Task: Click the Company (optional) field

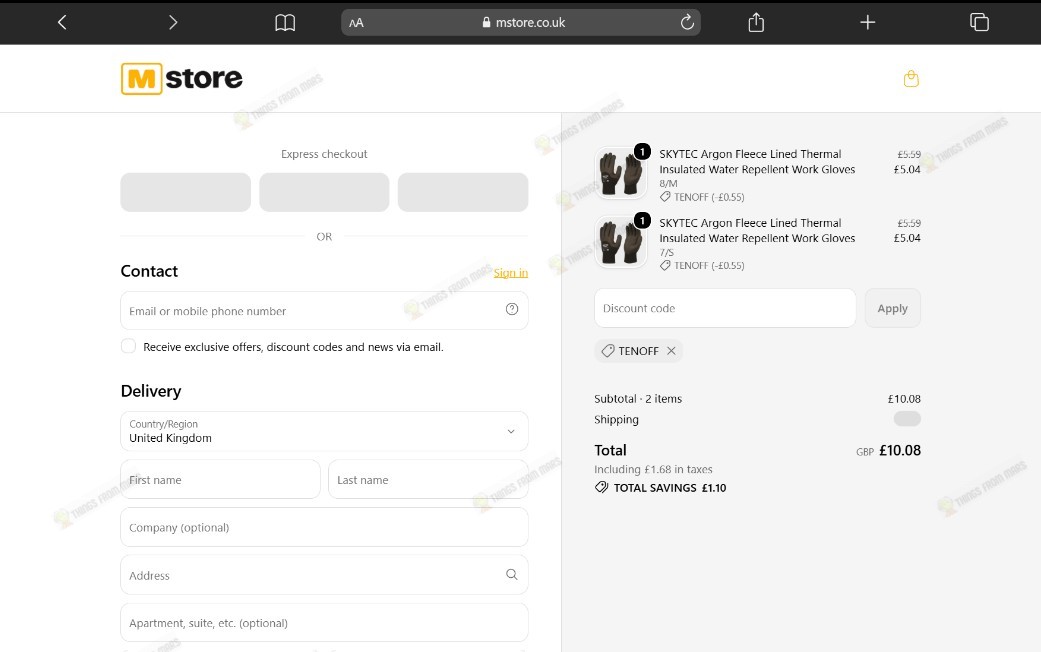Action: click(x=324, y=527)
